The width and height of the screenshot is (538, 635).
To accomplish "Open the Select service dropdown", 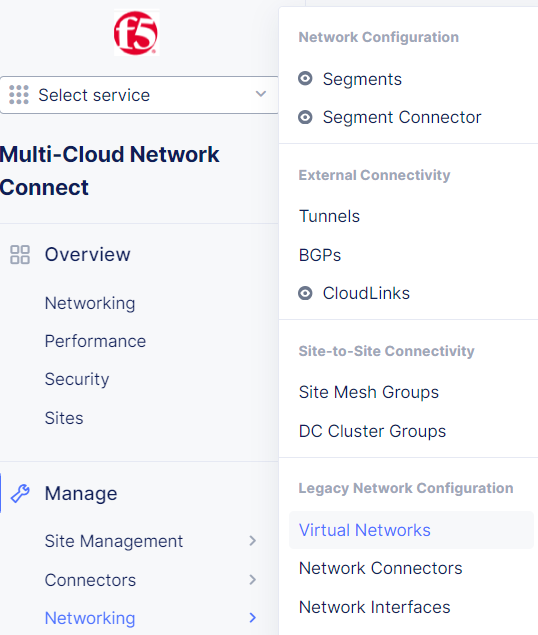I will point(139,95).
